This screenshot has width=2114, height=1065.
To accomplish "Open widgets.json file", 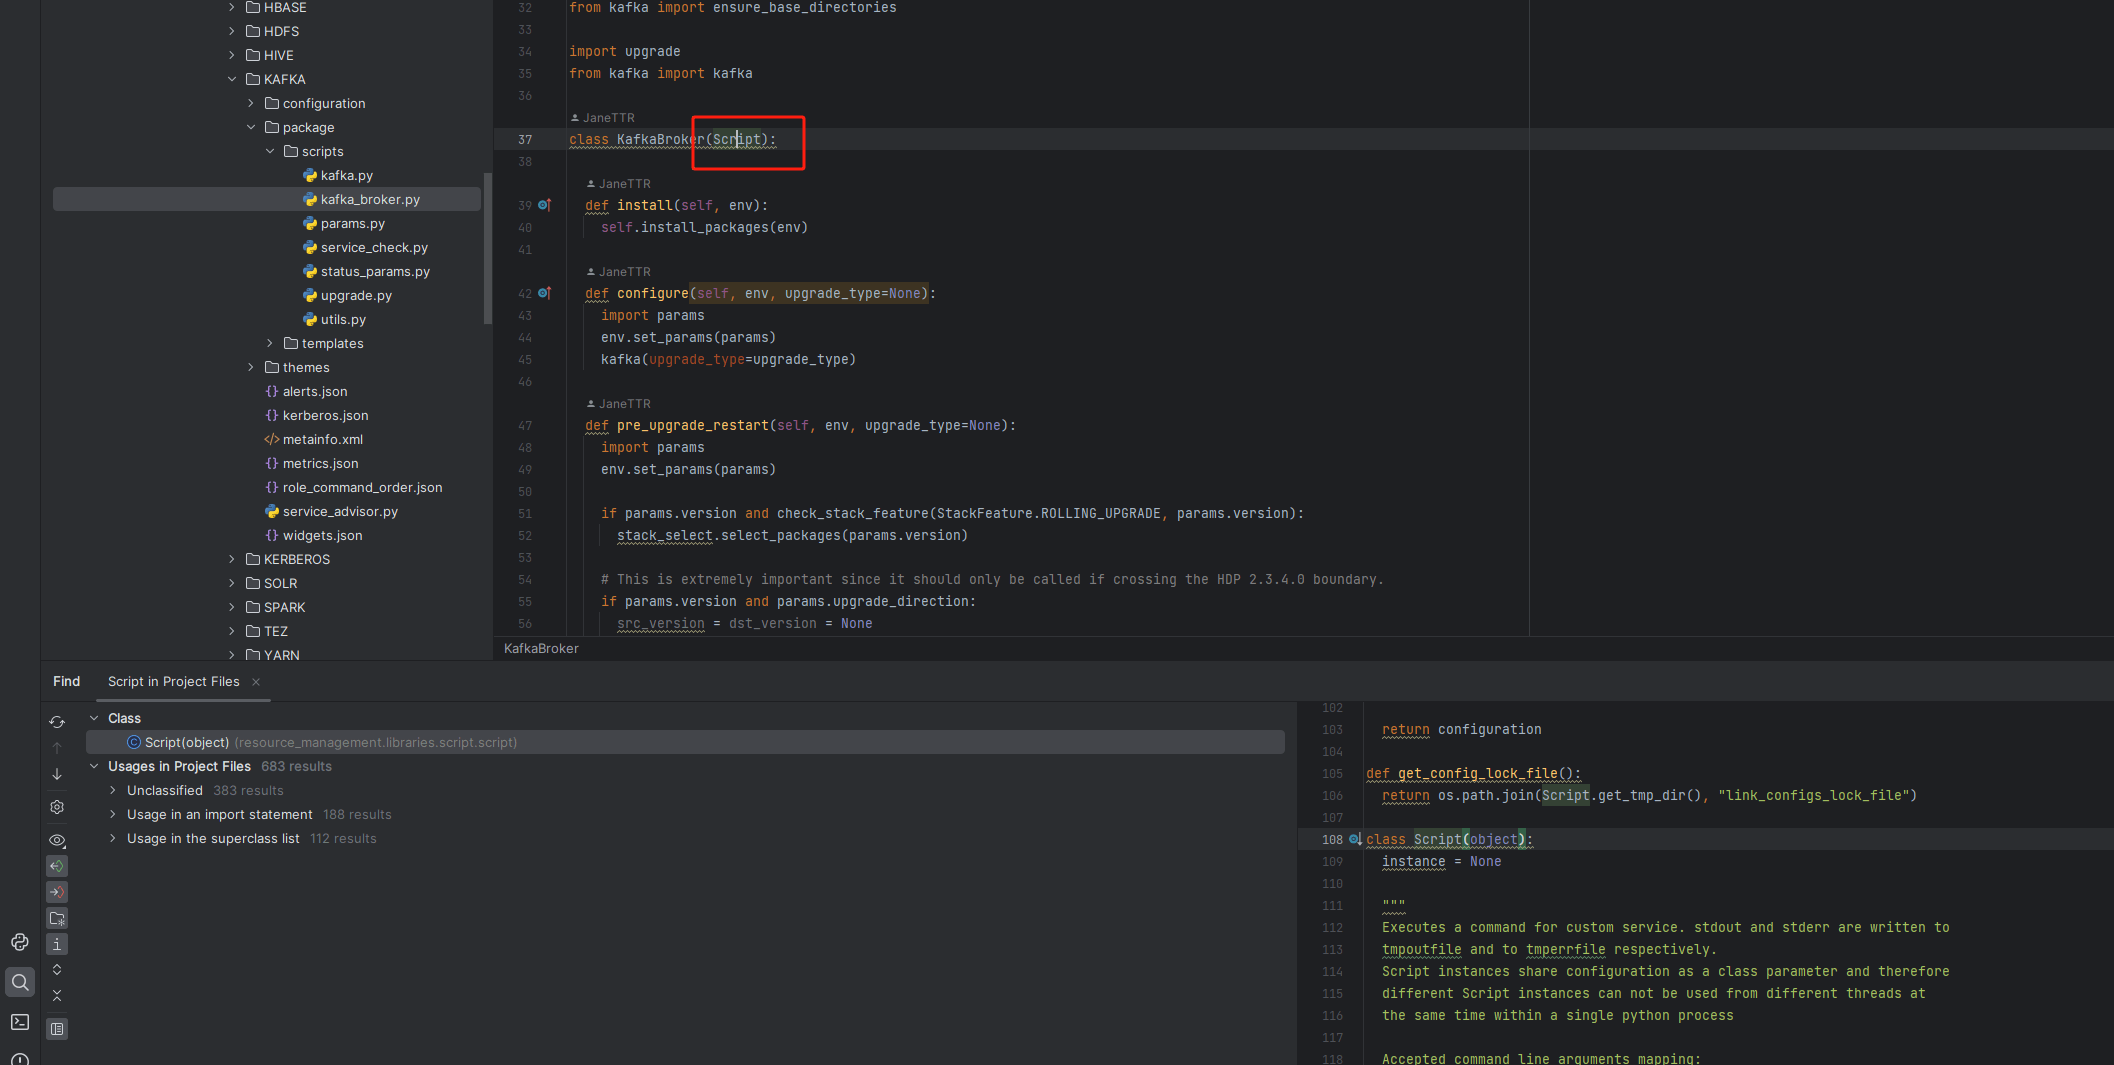I will tap(313, 535).
